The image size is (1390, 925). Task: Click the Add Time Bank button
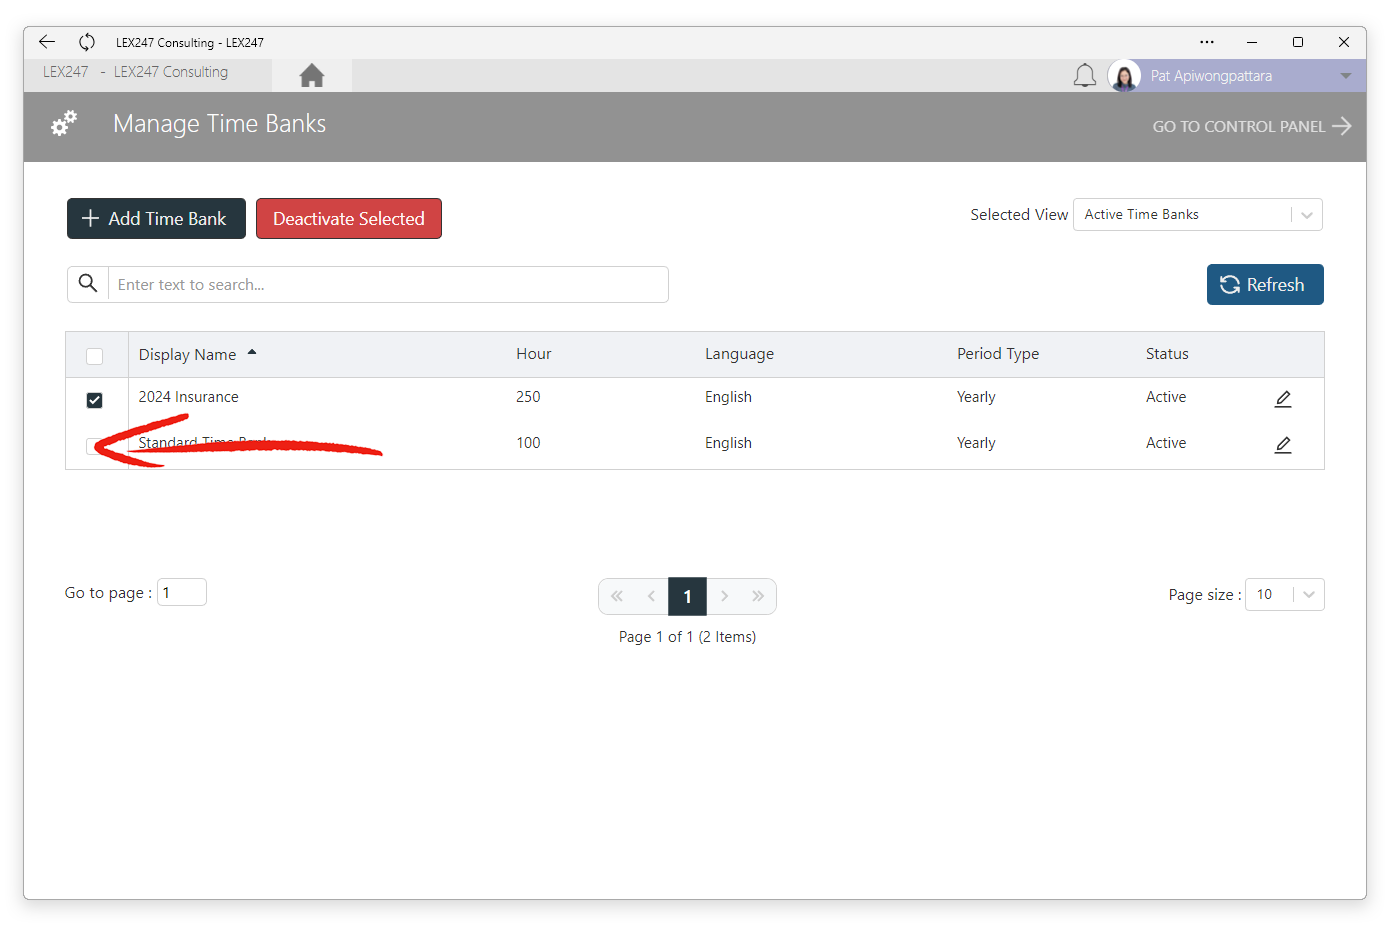coord(156,219)
